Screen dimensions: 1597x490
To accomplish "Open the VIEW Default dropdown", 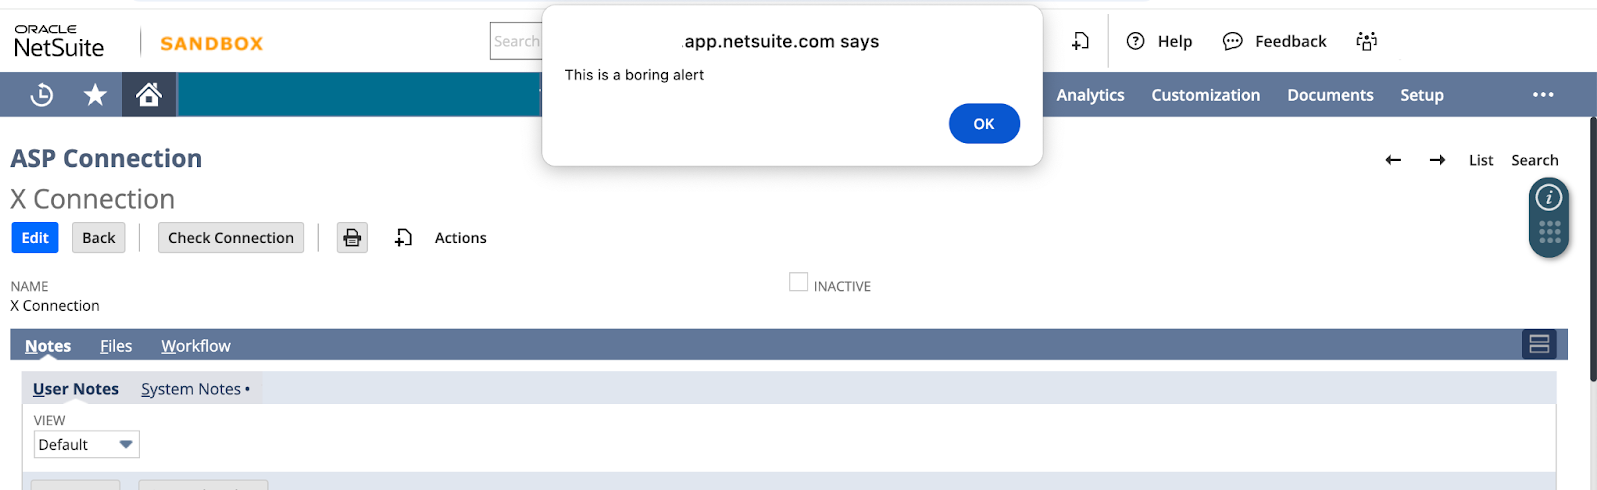I will click(x=86, y=445).
